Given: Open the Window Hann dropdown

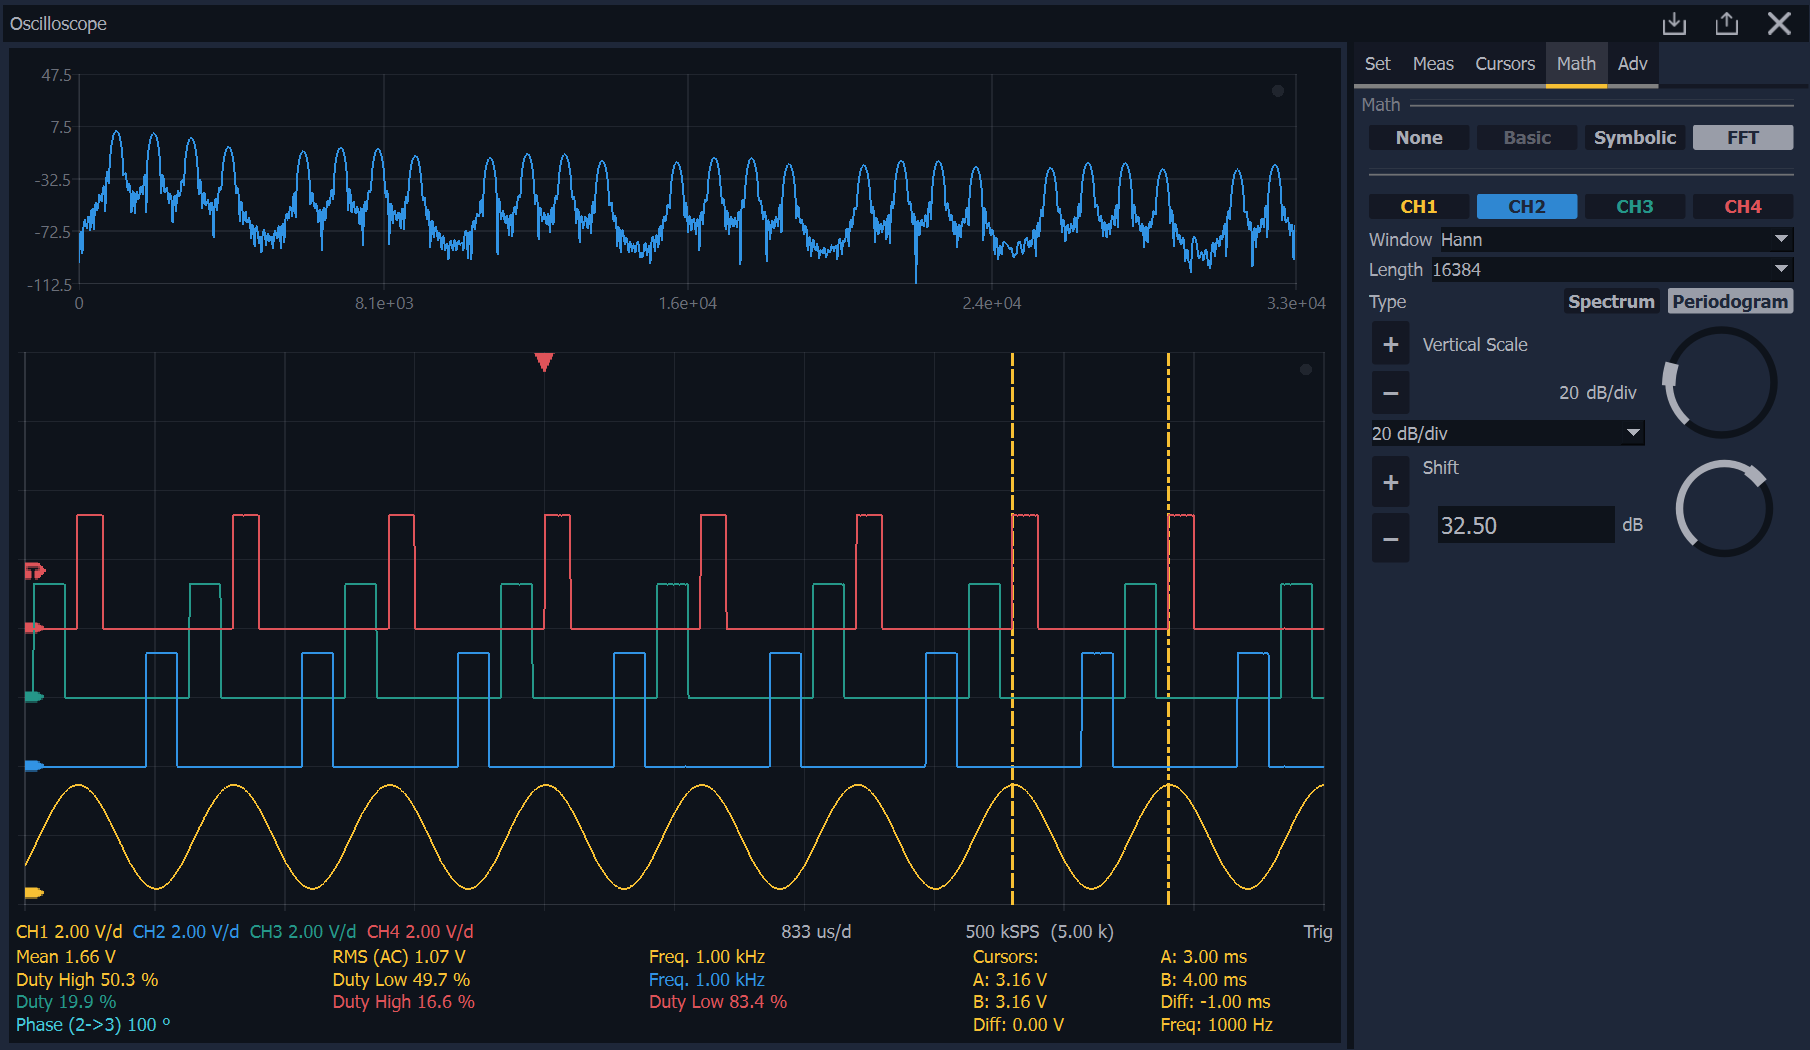Looking at the screenshot, I should [1615, 240].
